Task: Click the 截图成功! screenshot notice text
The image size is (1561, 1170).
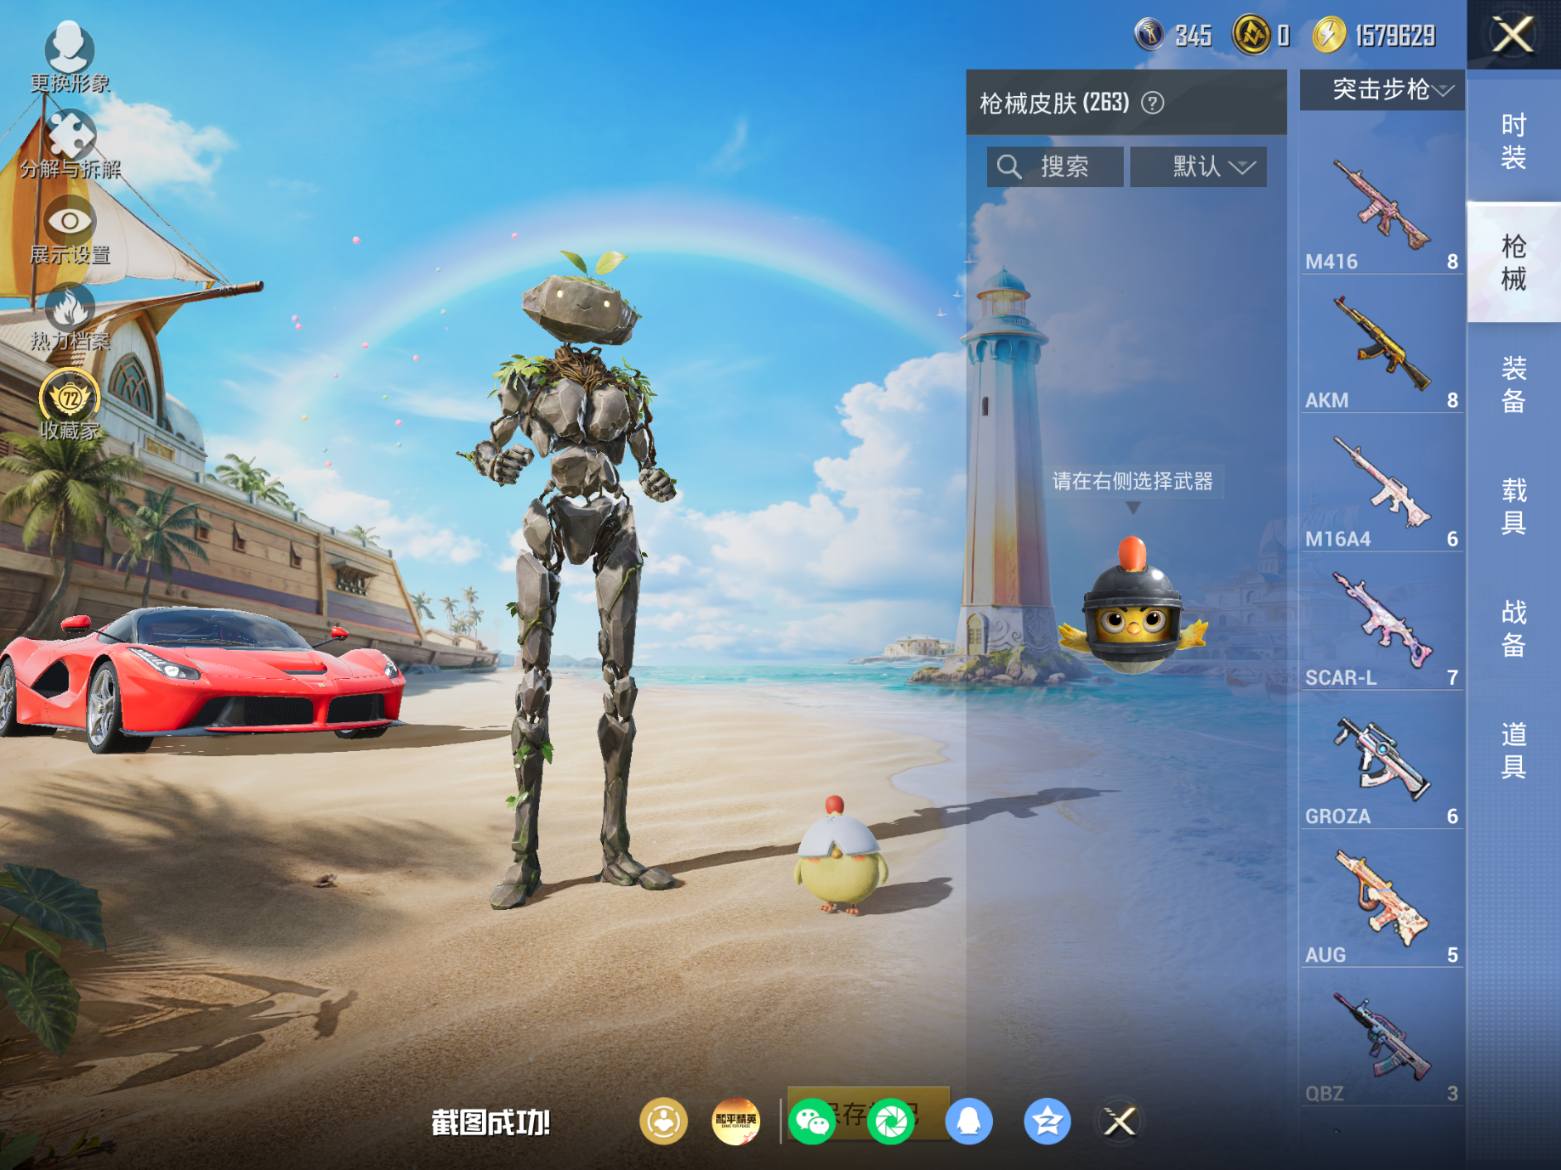Action: point(491,1123)
